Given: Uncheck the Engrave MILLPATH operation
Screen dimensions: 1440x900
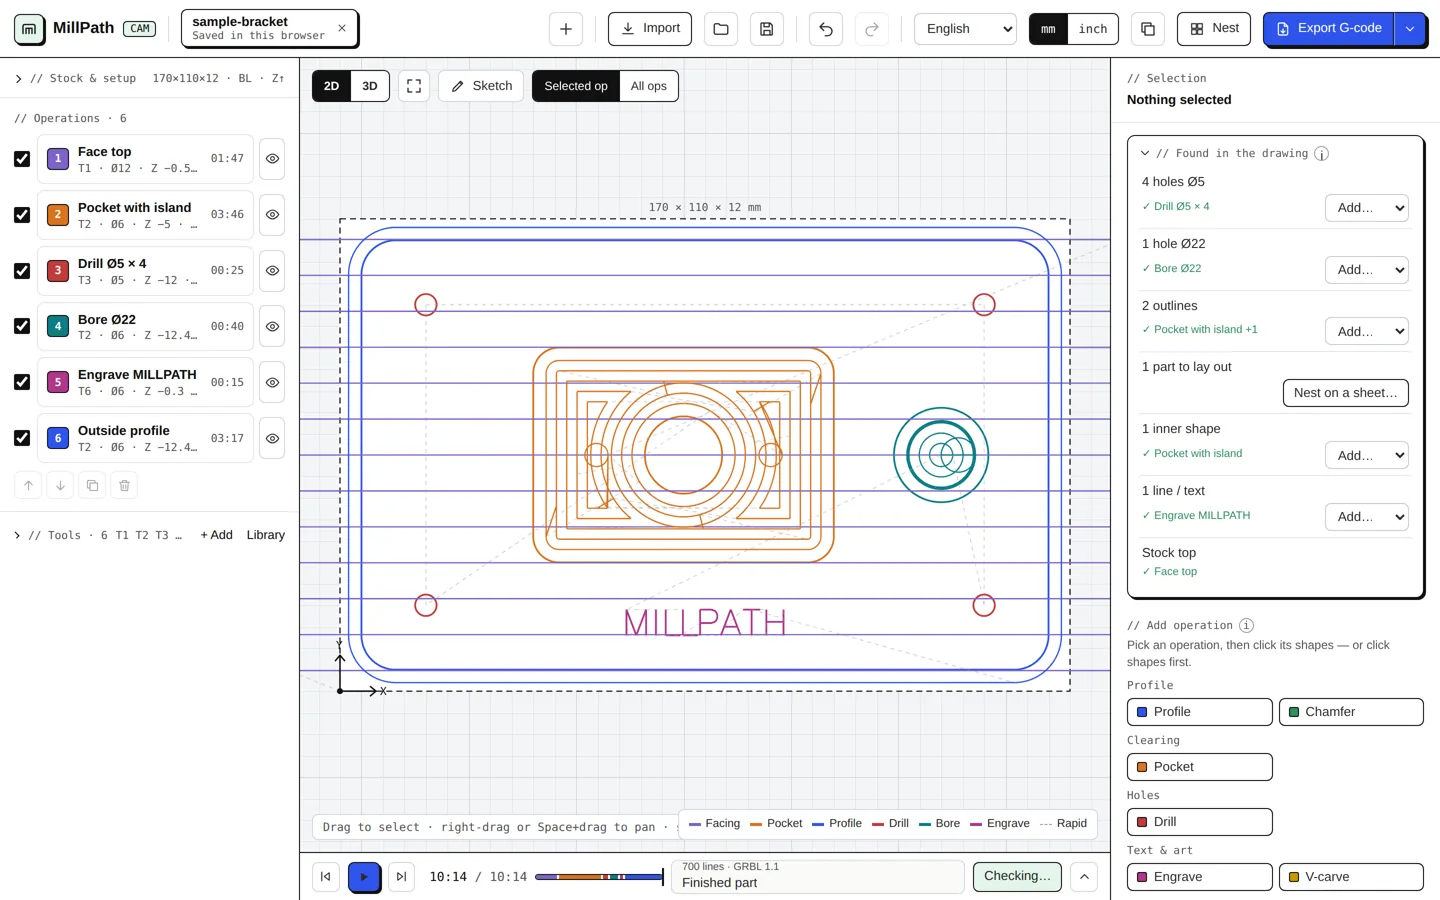Looking at the screenshot, I should click(x=22, y=382).
